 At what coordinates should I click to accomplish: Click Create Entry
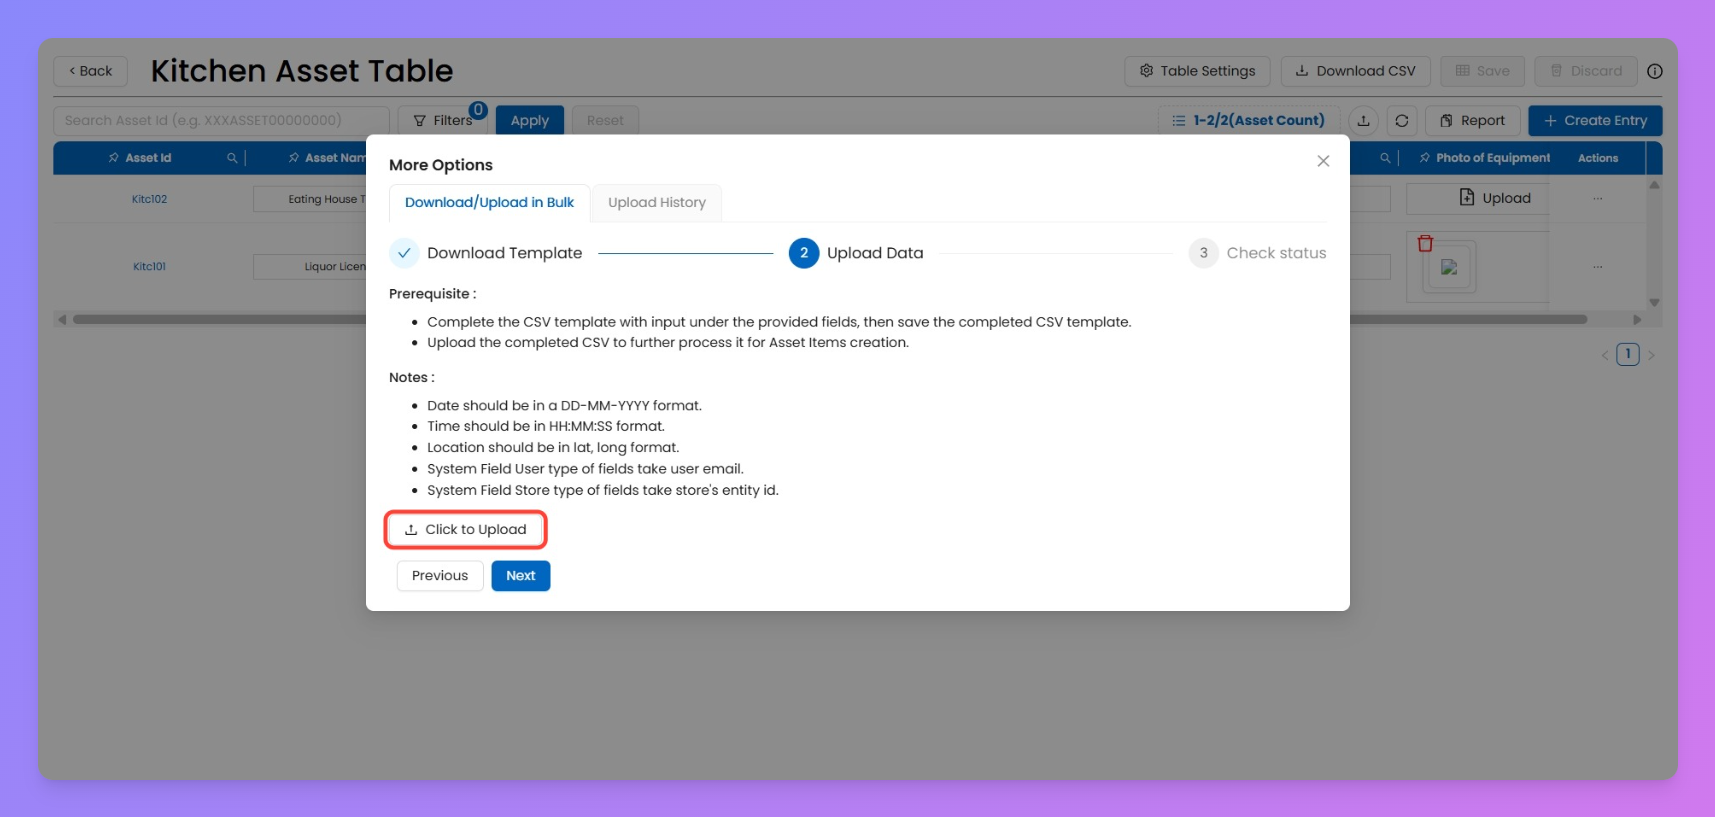1595,120
